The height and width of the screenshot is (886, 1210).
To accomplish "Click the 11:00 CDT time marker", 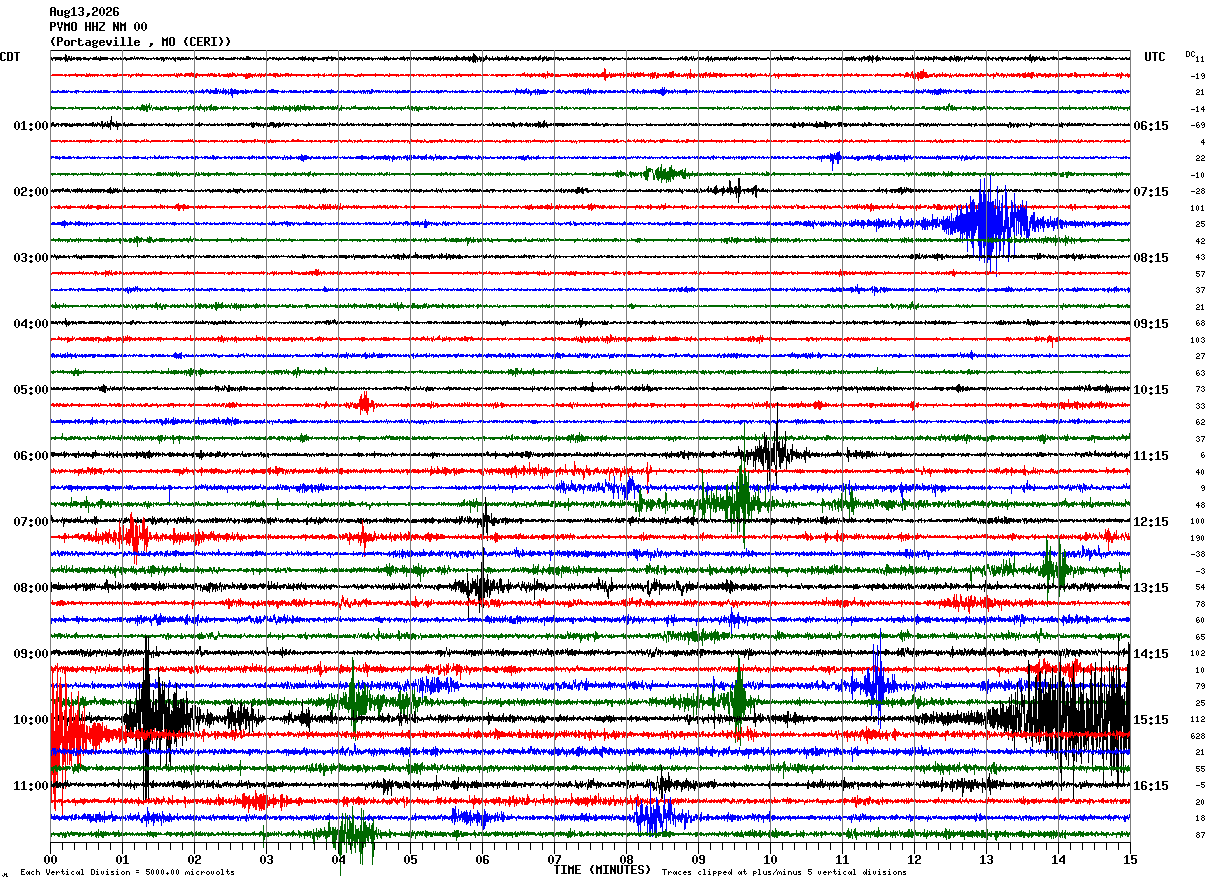I will (31, 786).
